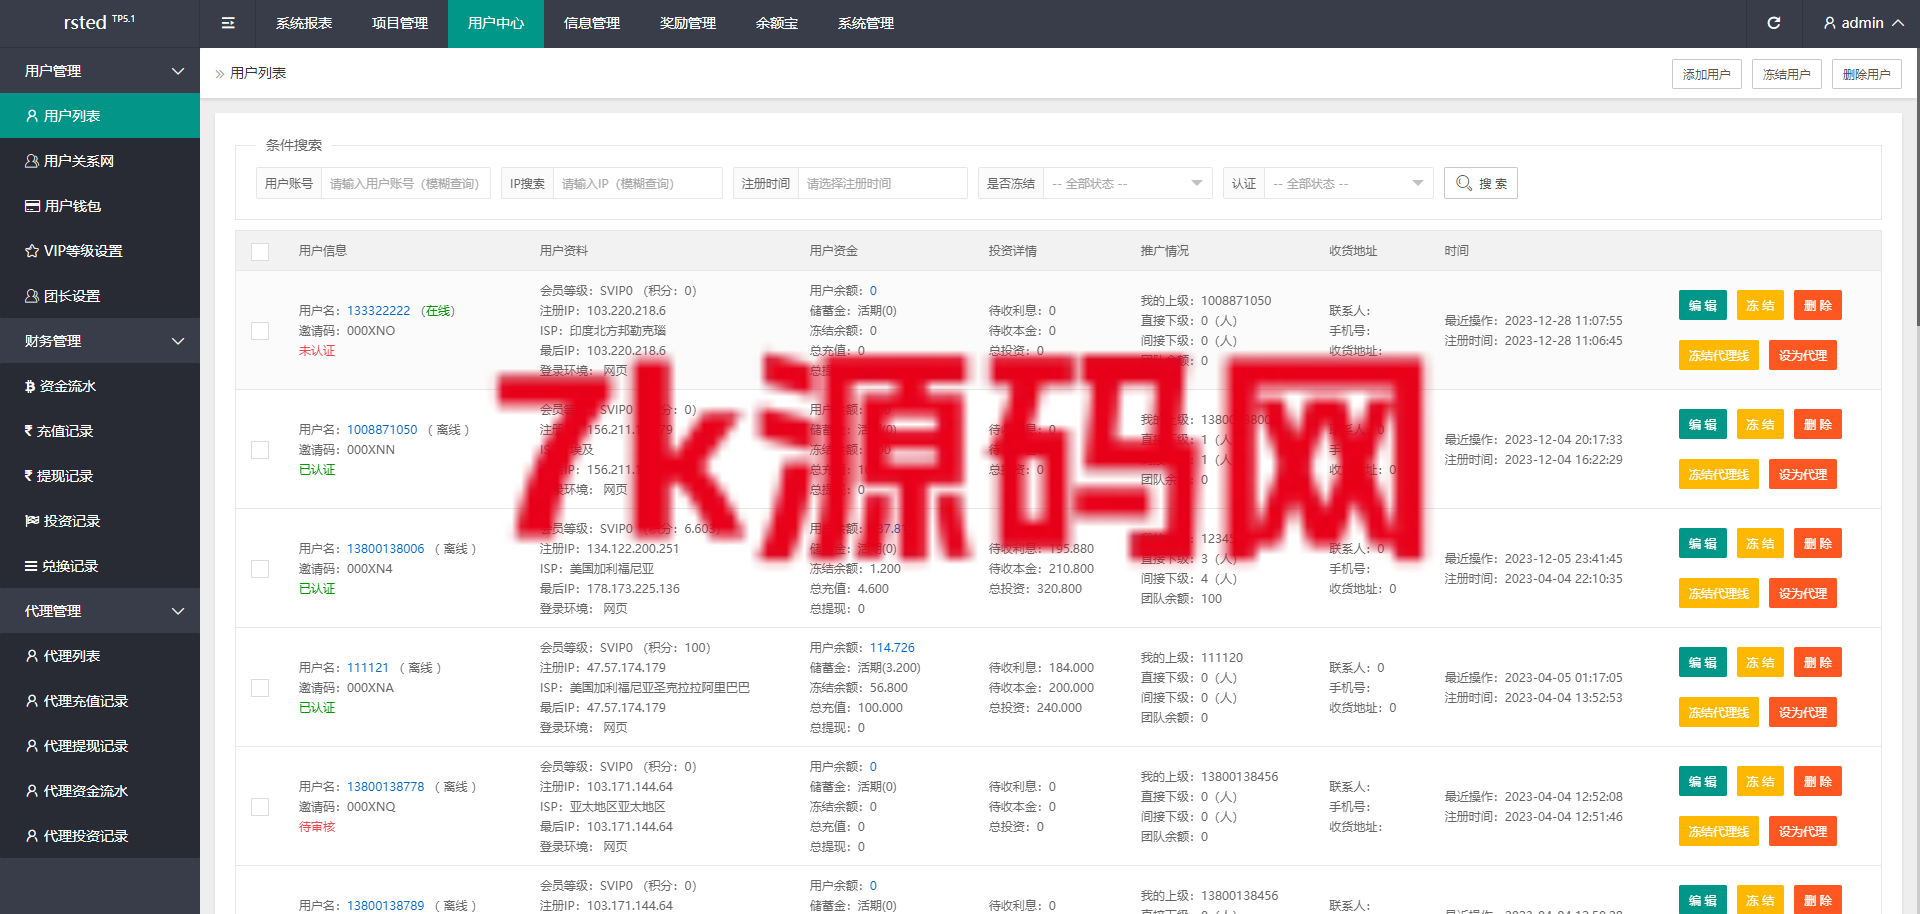Click the breadcrumb double-arrow icon
The height and width of the screenshot is (914, 1920).
pos(220,74)
